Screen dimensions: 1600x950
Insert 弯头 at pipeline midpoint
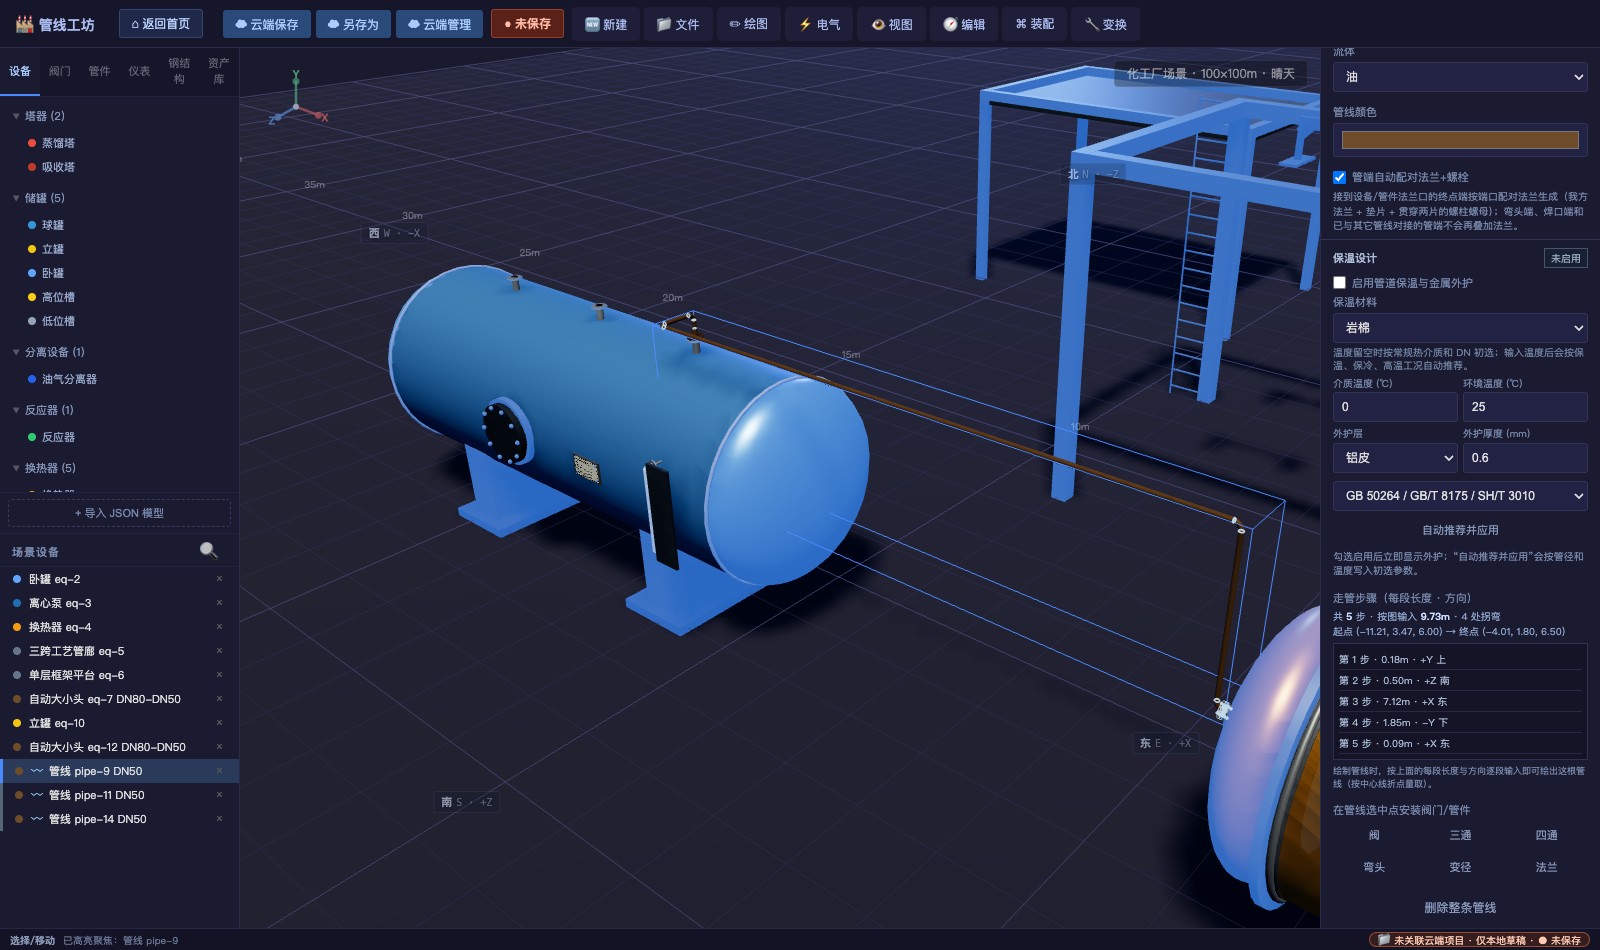pos(1374,867)
